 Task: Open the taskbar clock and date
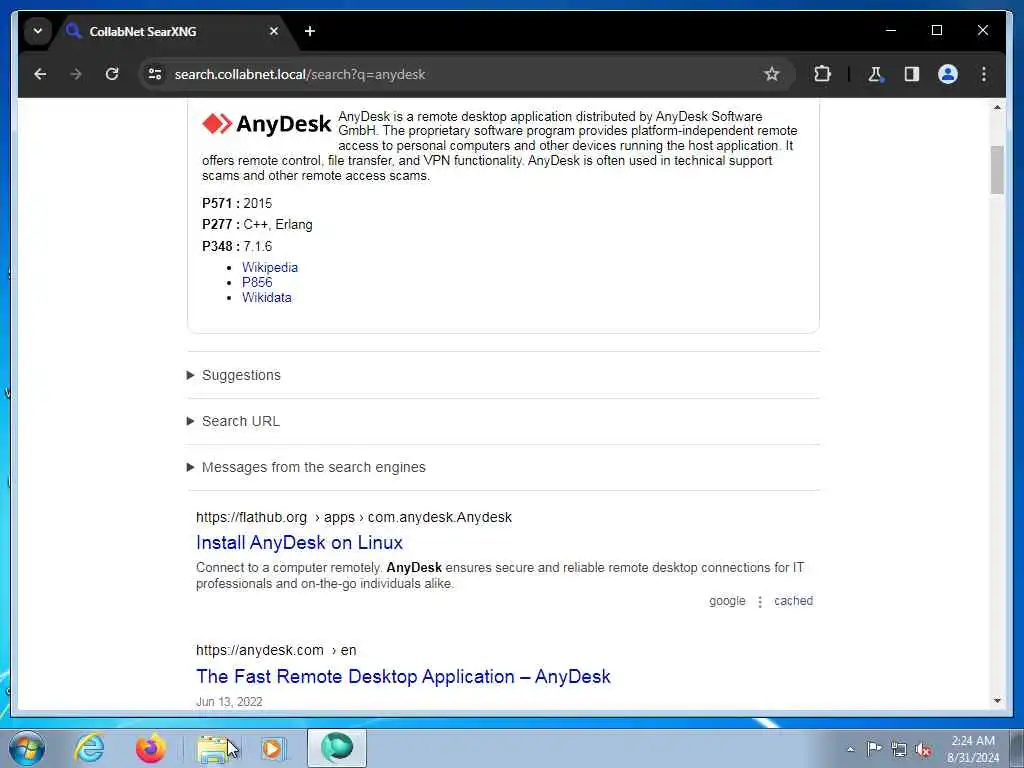coord(973,749)
